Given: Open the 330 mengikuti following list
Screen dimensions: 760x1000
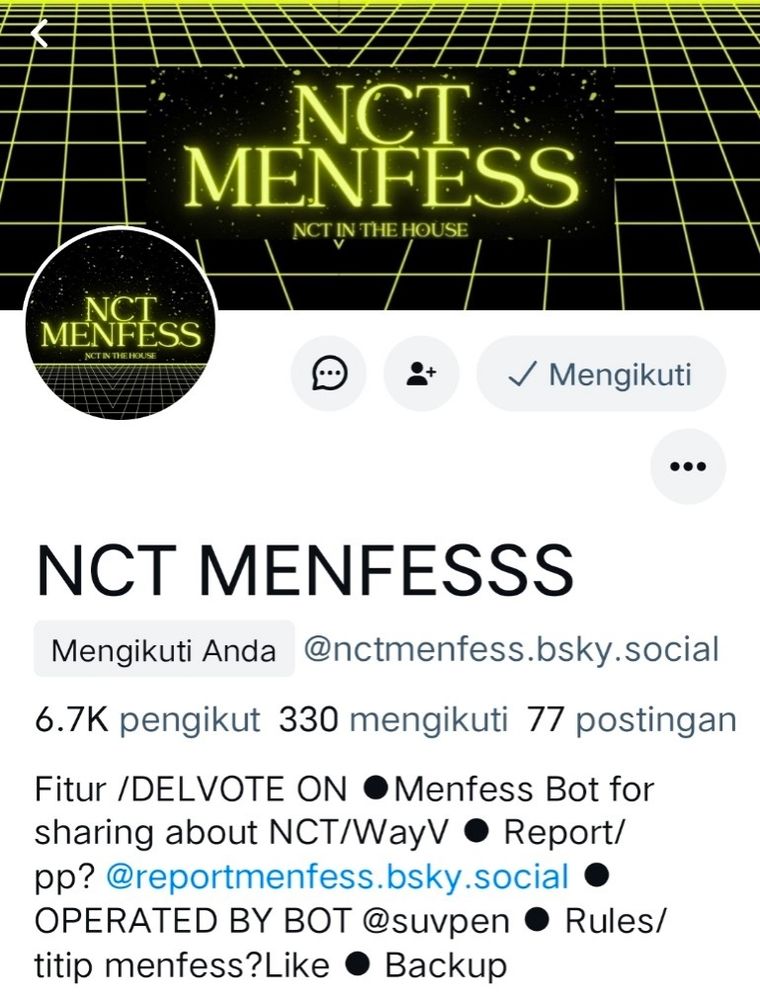Looking at the screenshot, I should pyautogui.click(x=393, y=720).
